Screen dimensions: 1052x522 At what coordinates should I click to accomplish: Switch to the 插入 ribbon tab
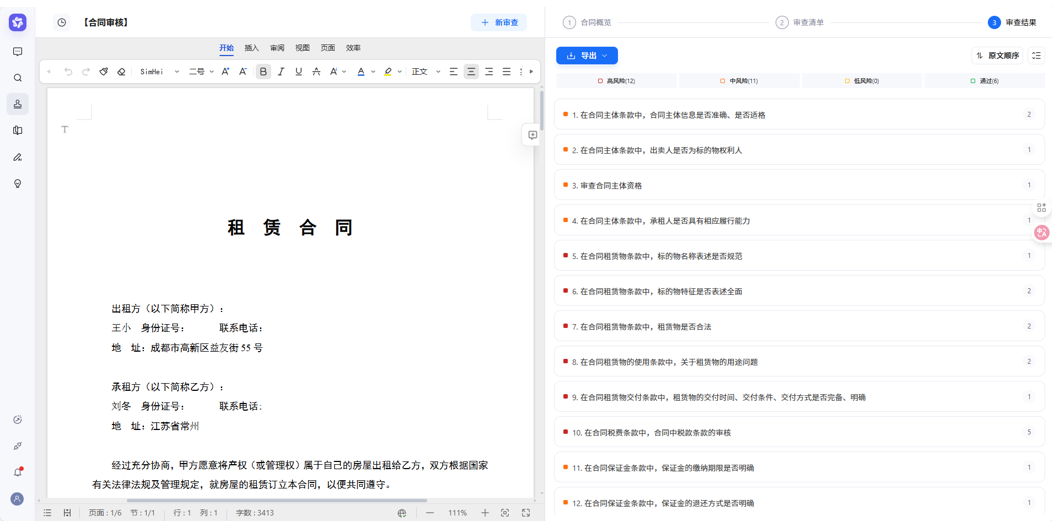pos(251,48)
